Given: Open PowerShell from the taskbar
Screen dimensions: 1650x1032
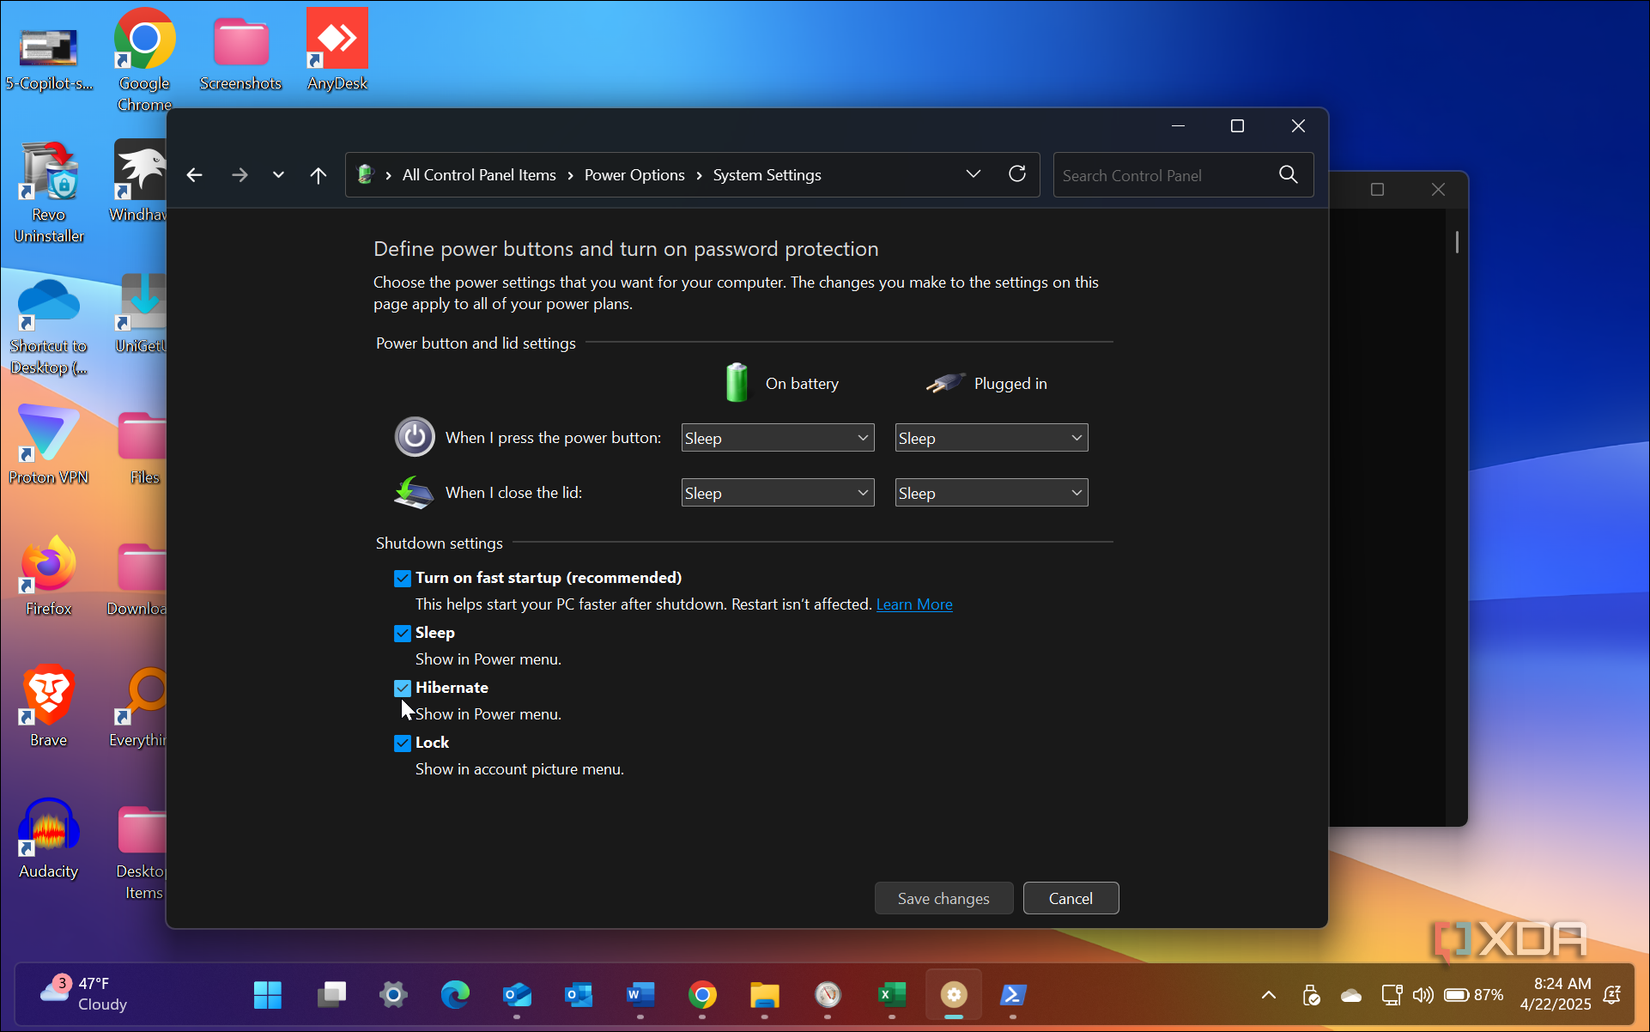Looking at the screenshot, I should pos(1013,995).
